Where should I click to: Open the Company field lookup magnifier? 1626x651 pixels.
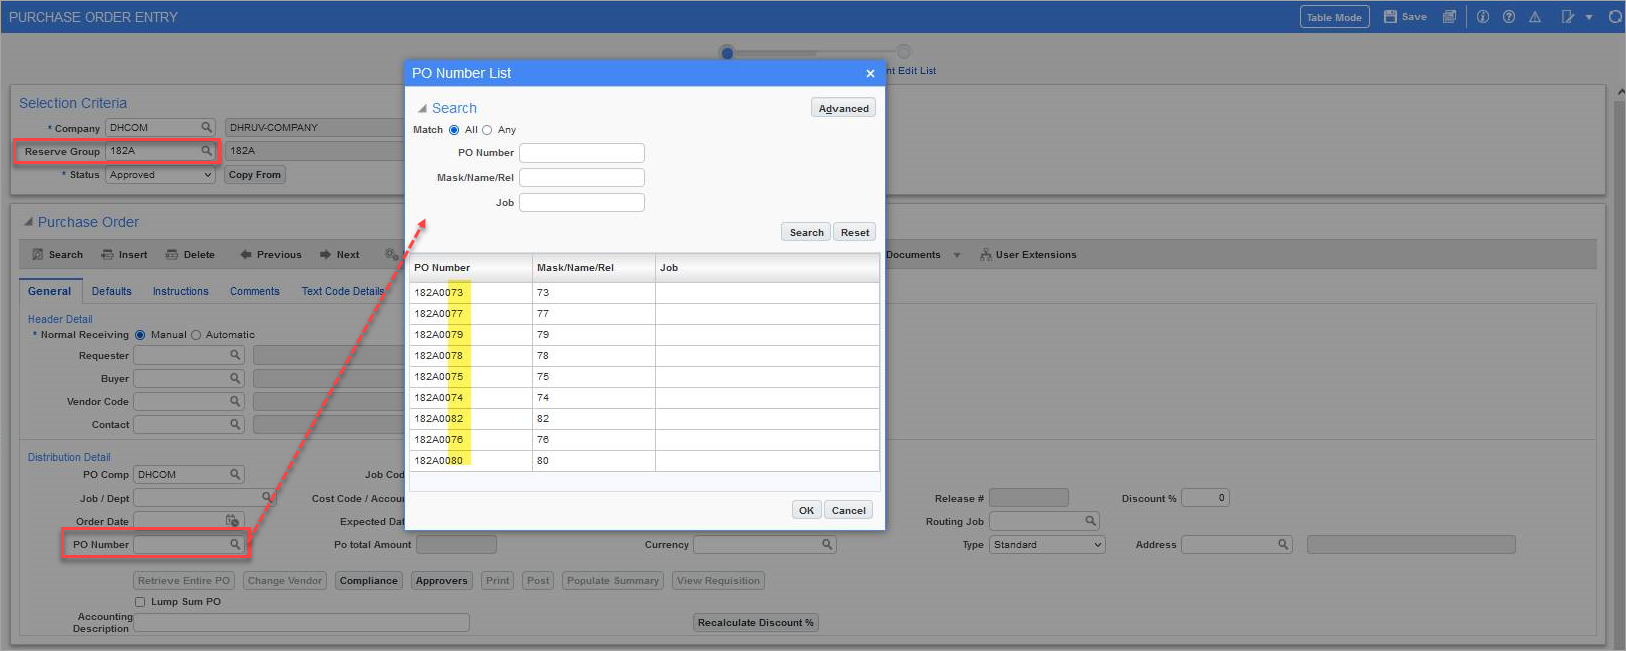tap(207, 127)
